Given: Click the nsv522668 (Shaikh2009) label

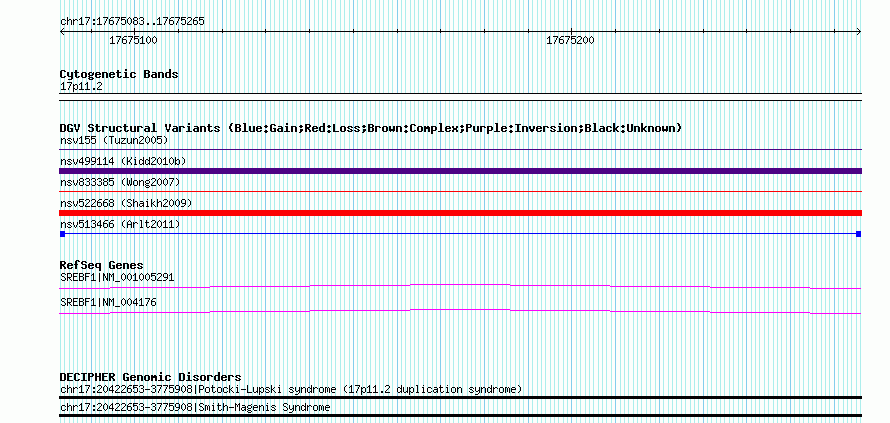Looking at the screenshot, I should (x=126, y=203).
